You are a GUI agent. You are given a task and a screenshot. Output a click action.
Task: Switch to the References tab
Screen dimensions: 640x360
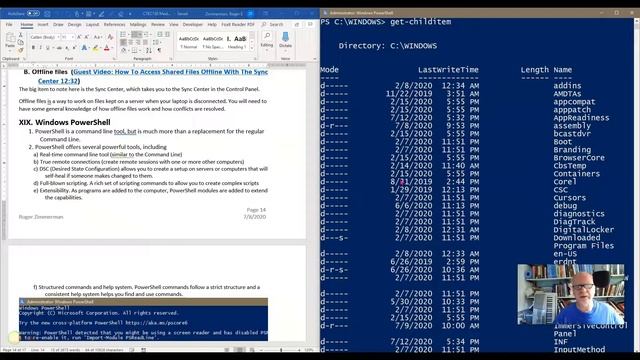[114, 24]
